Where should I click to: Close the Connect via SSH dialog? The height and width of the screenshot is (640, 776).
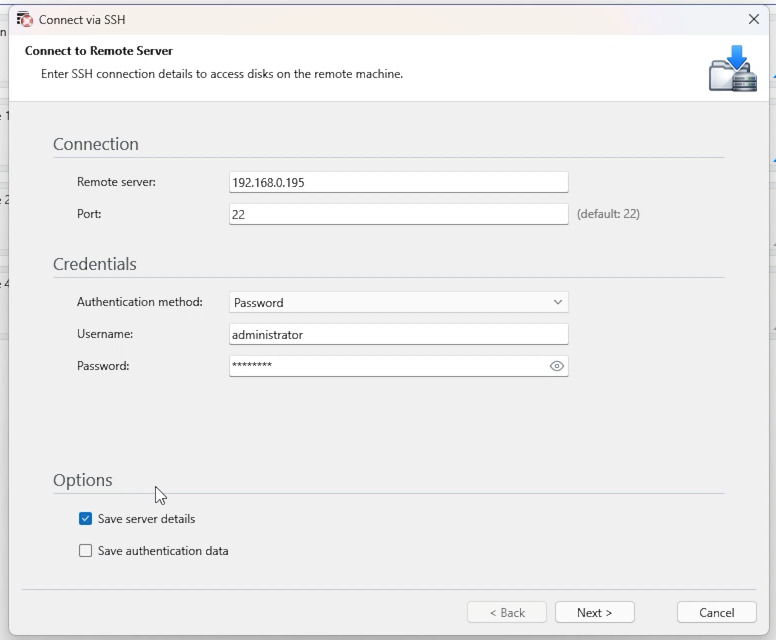coord(753,19)
